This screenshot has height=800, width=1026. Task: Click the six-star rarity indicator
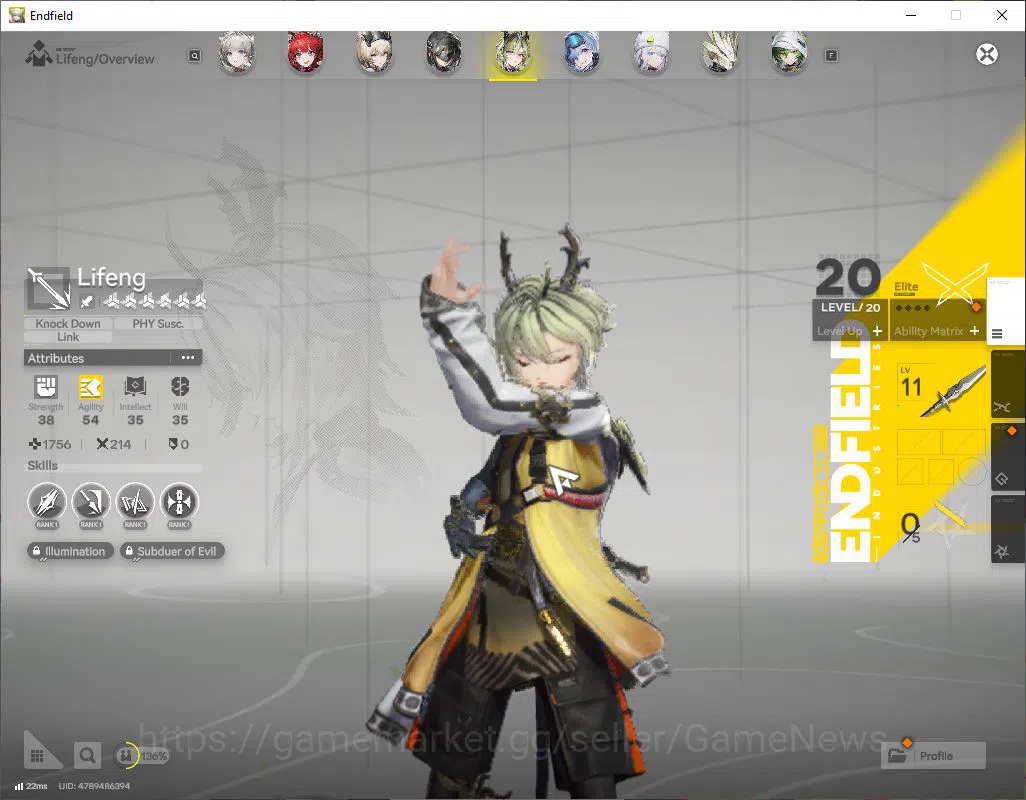click(156, 302)
